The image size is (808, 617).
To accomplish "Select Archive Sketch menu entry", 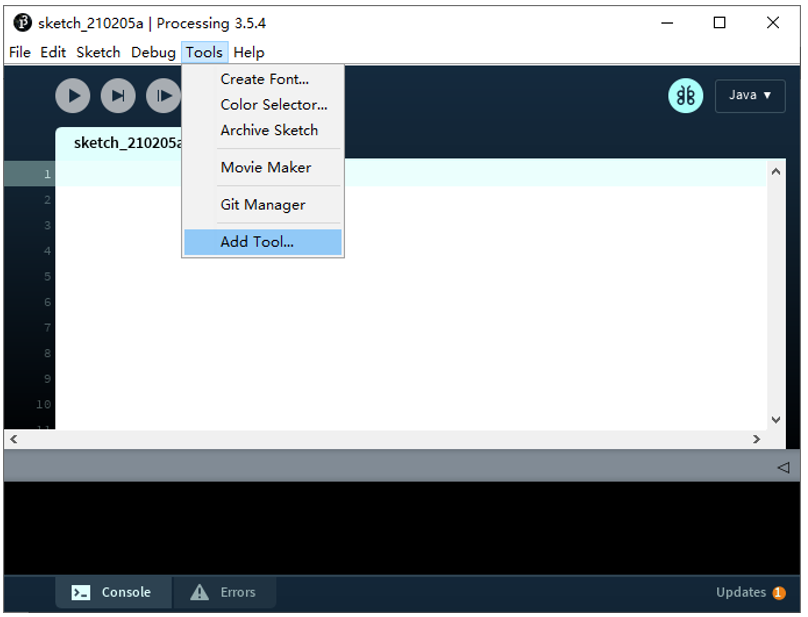I will (x=263, y=130).
